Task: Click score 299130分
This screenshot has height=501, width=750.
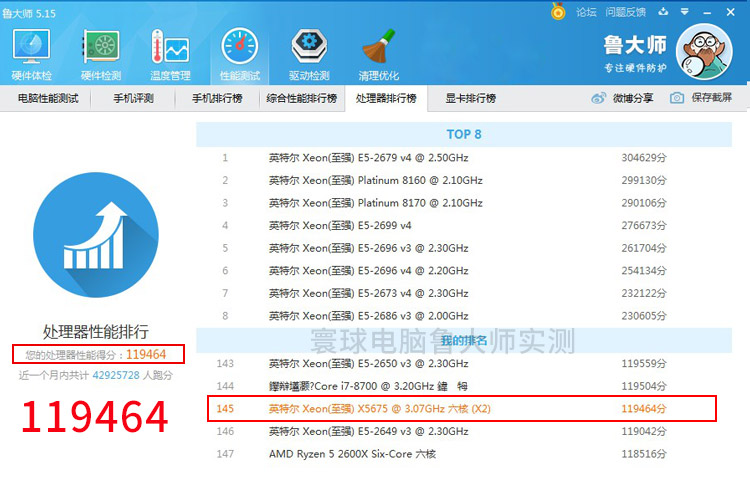Action: pos(644,180)
